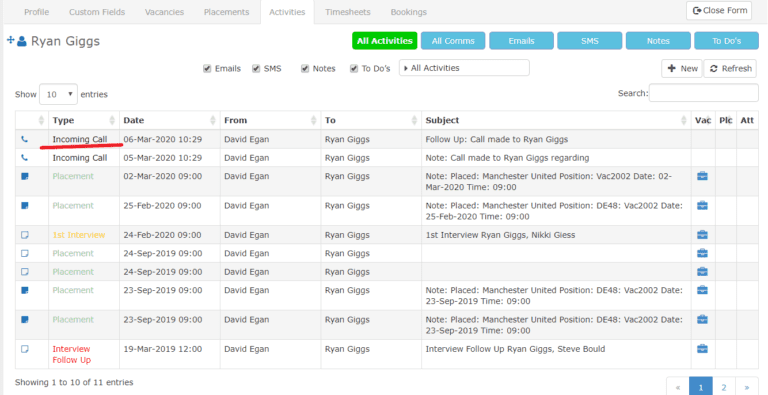Filter by the Emails button
This screenshot has height=395, width=768.
pos(521,41)
